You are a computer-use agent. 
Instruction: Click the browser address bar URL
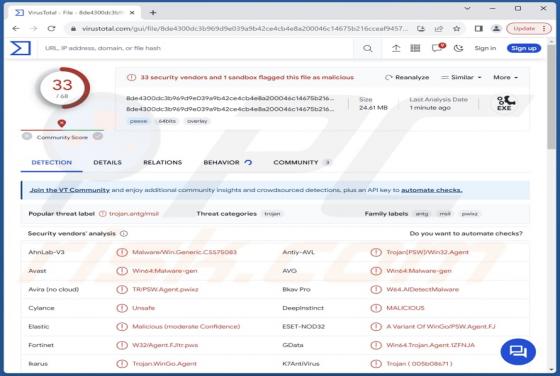[x=245, y=29]
